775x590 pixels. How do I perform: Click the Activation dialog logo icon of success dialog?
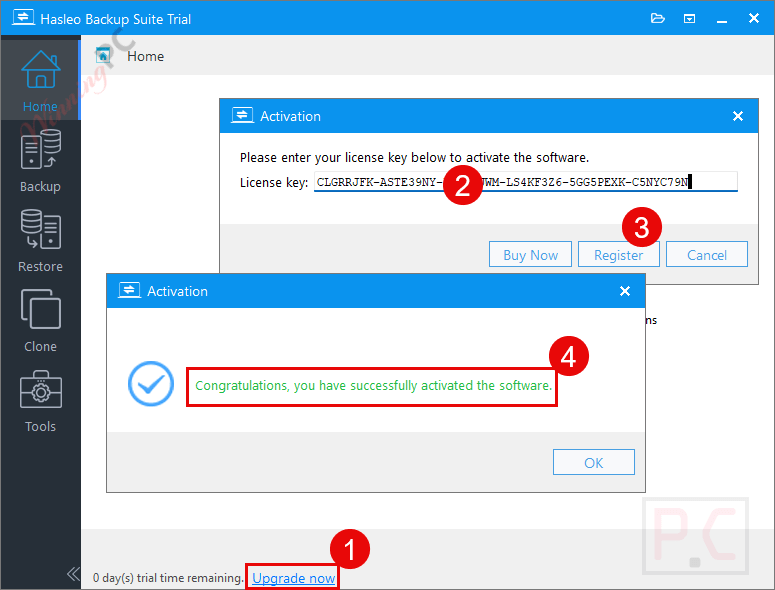click(x=129, y=291)
